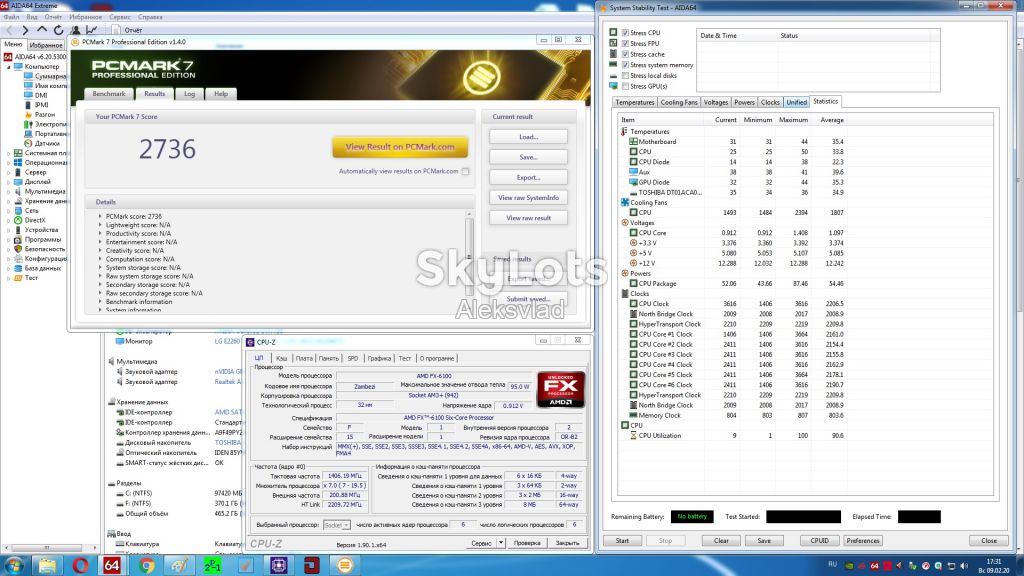The height and width of the screenshot is (576, 1024).
Task: Open the Память tab in CPU-Z
Action: [x=328, y=359]
